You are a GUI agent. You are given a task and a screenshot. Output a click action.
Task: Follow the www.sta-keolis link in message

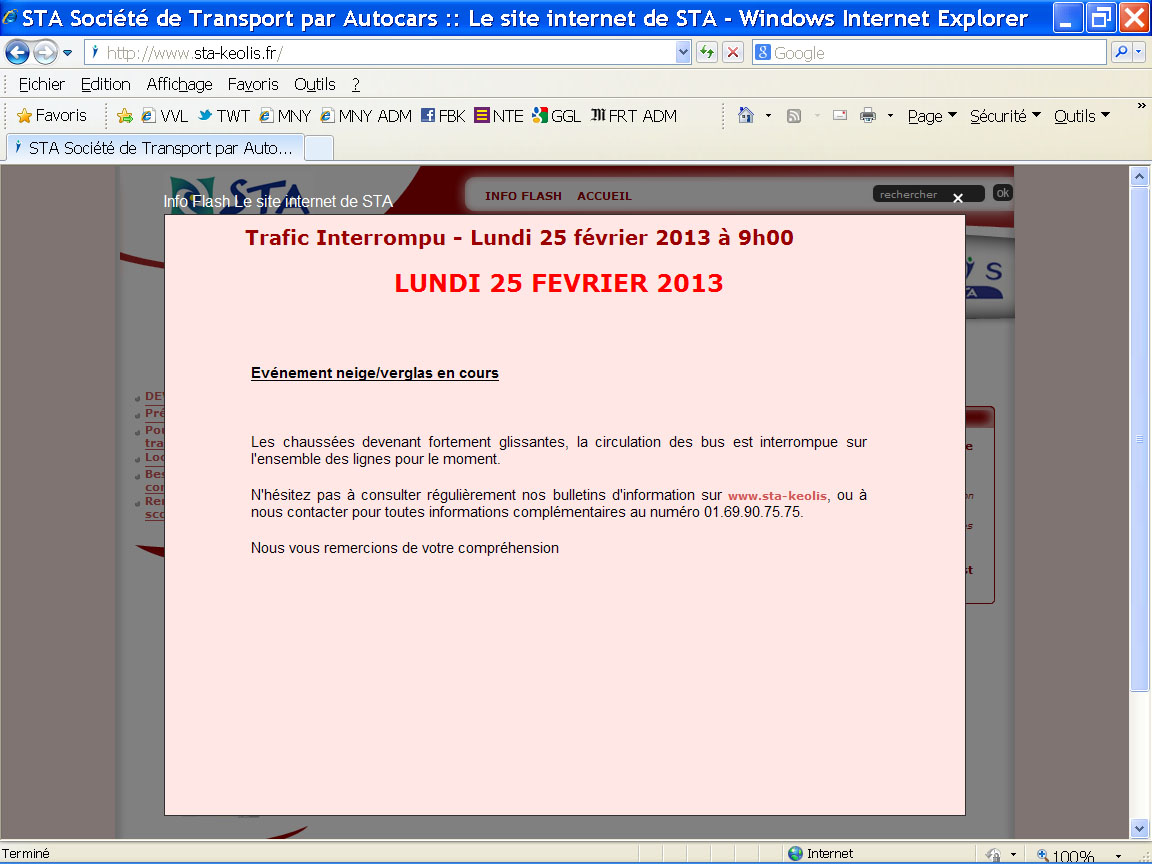click(x=778, y=496)
